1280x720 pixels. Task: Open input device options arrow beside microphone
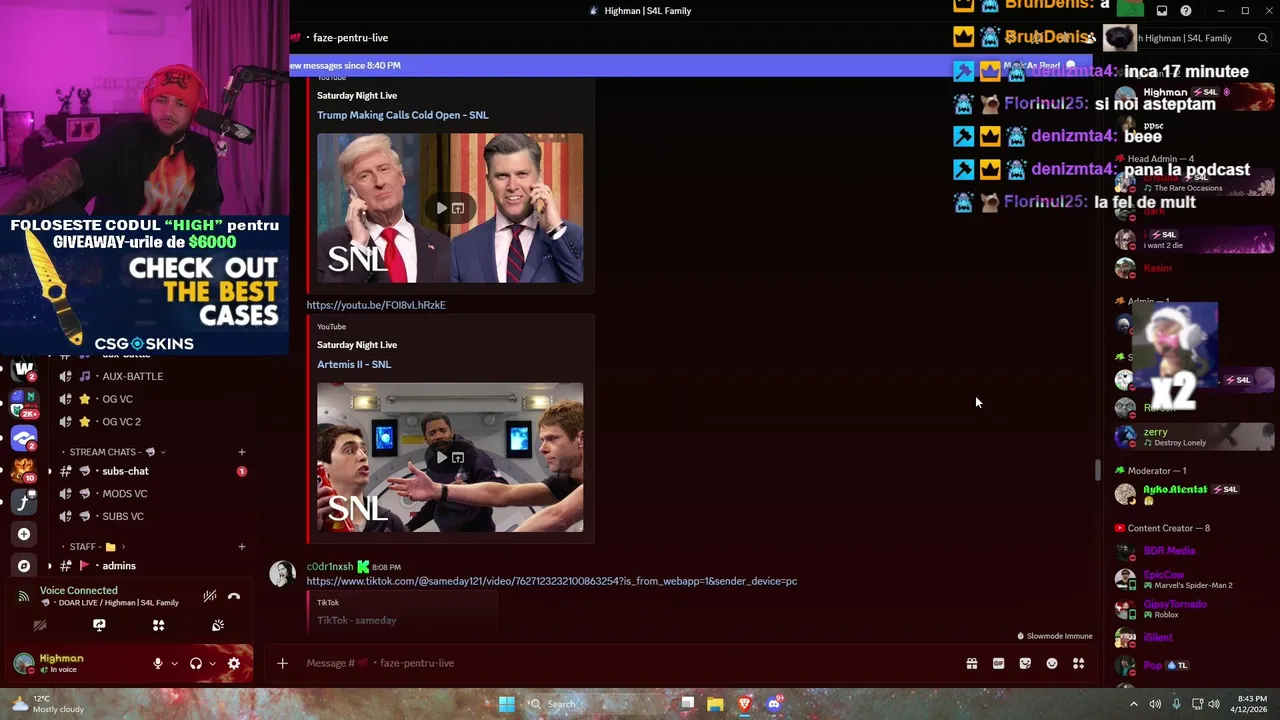coord(174,663)
